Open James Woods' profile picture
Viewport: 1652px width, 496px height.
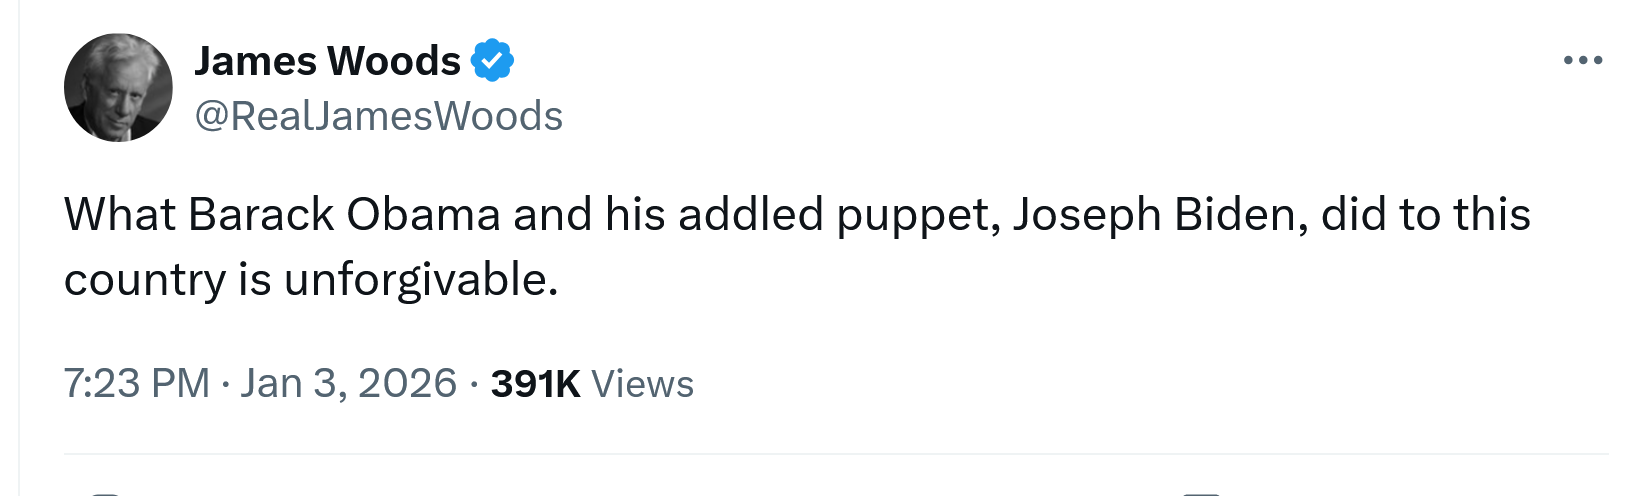118,88
